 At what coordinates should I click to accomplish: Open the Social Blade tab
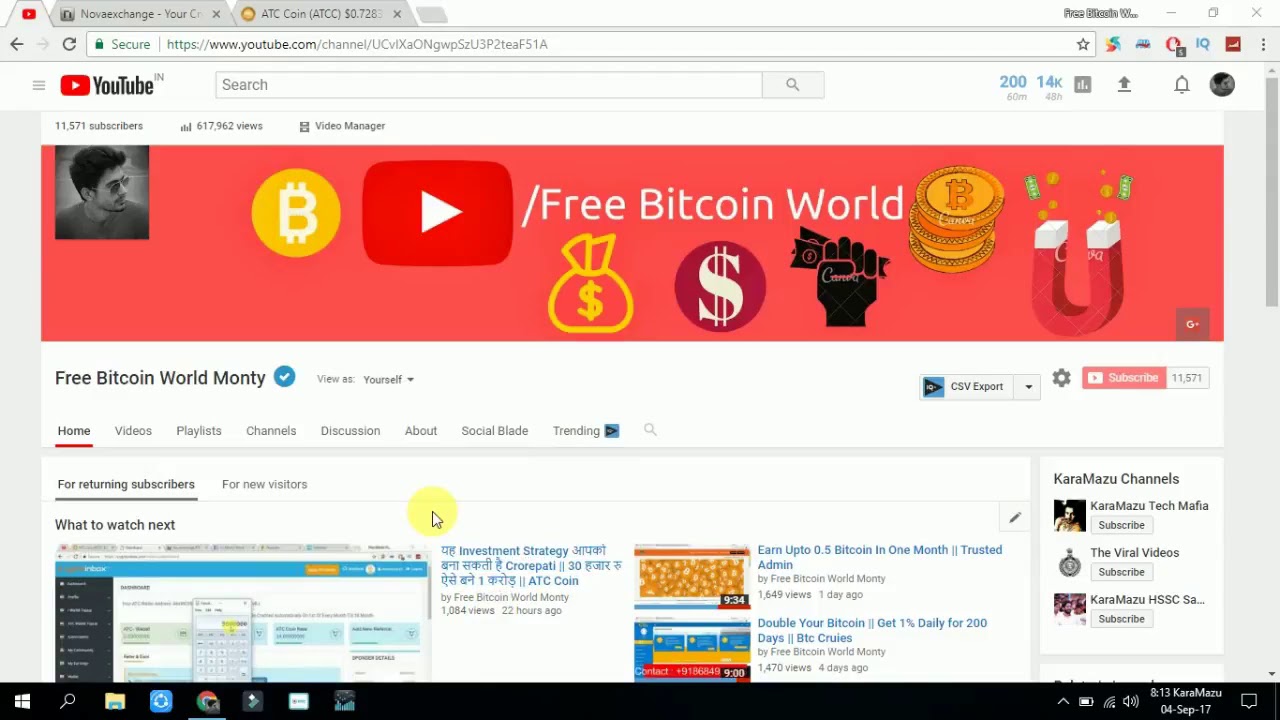(x=494, y=431)
